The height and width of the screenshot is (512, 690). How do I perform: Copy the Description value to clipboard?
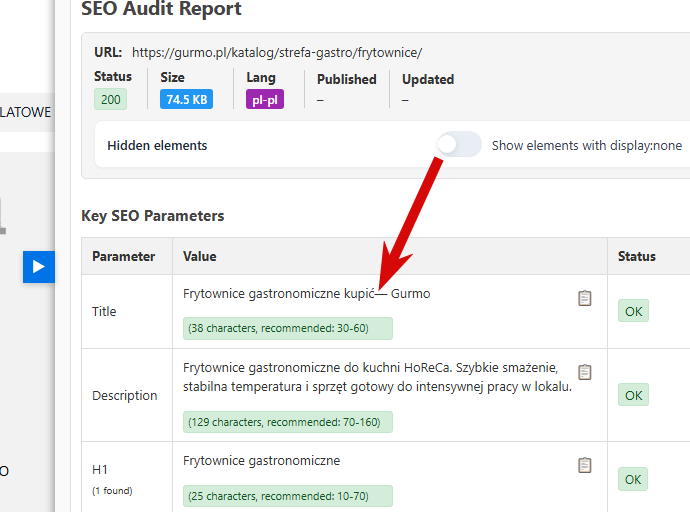coord(585,372)
